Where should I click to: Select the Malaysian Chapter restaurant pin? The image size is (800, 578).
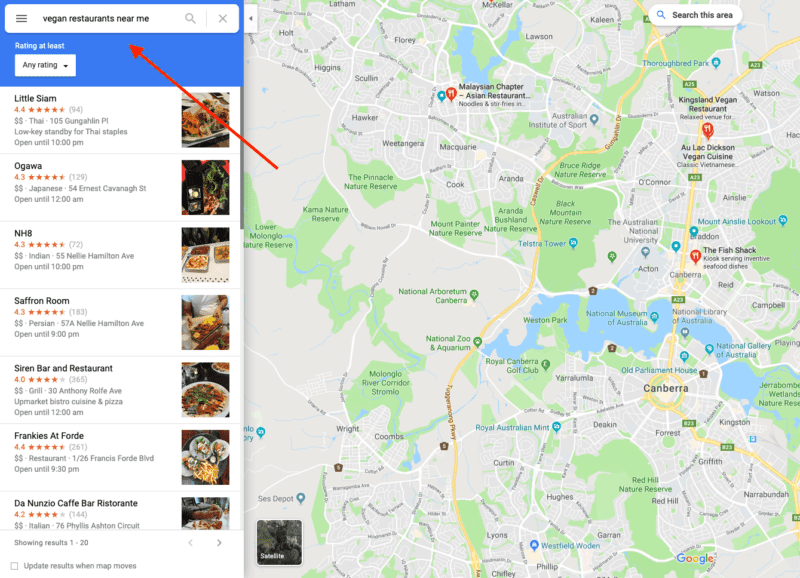pyautogui.click(x=451, y=94)
